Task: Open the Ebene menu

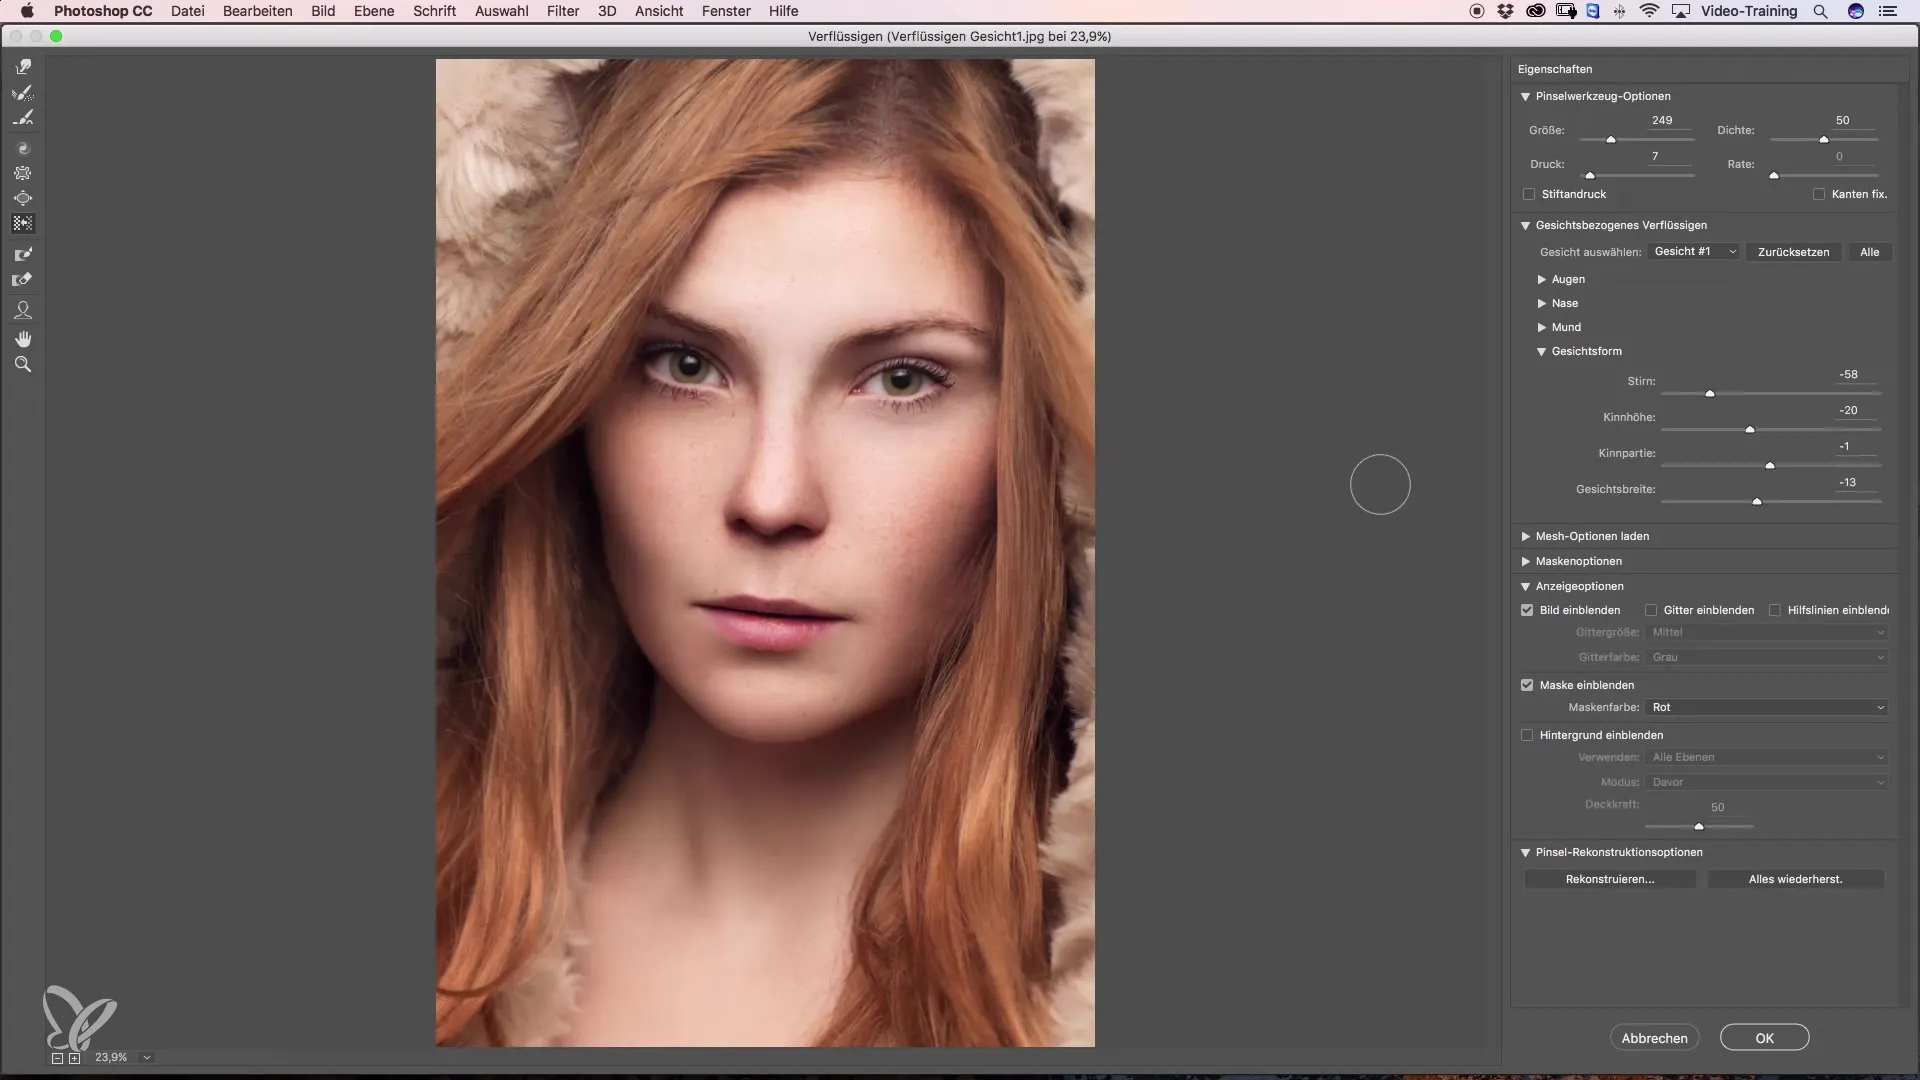Action: tap(374, 11)
